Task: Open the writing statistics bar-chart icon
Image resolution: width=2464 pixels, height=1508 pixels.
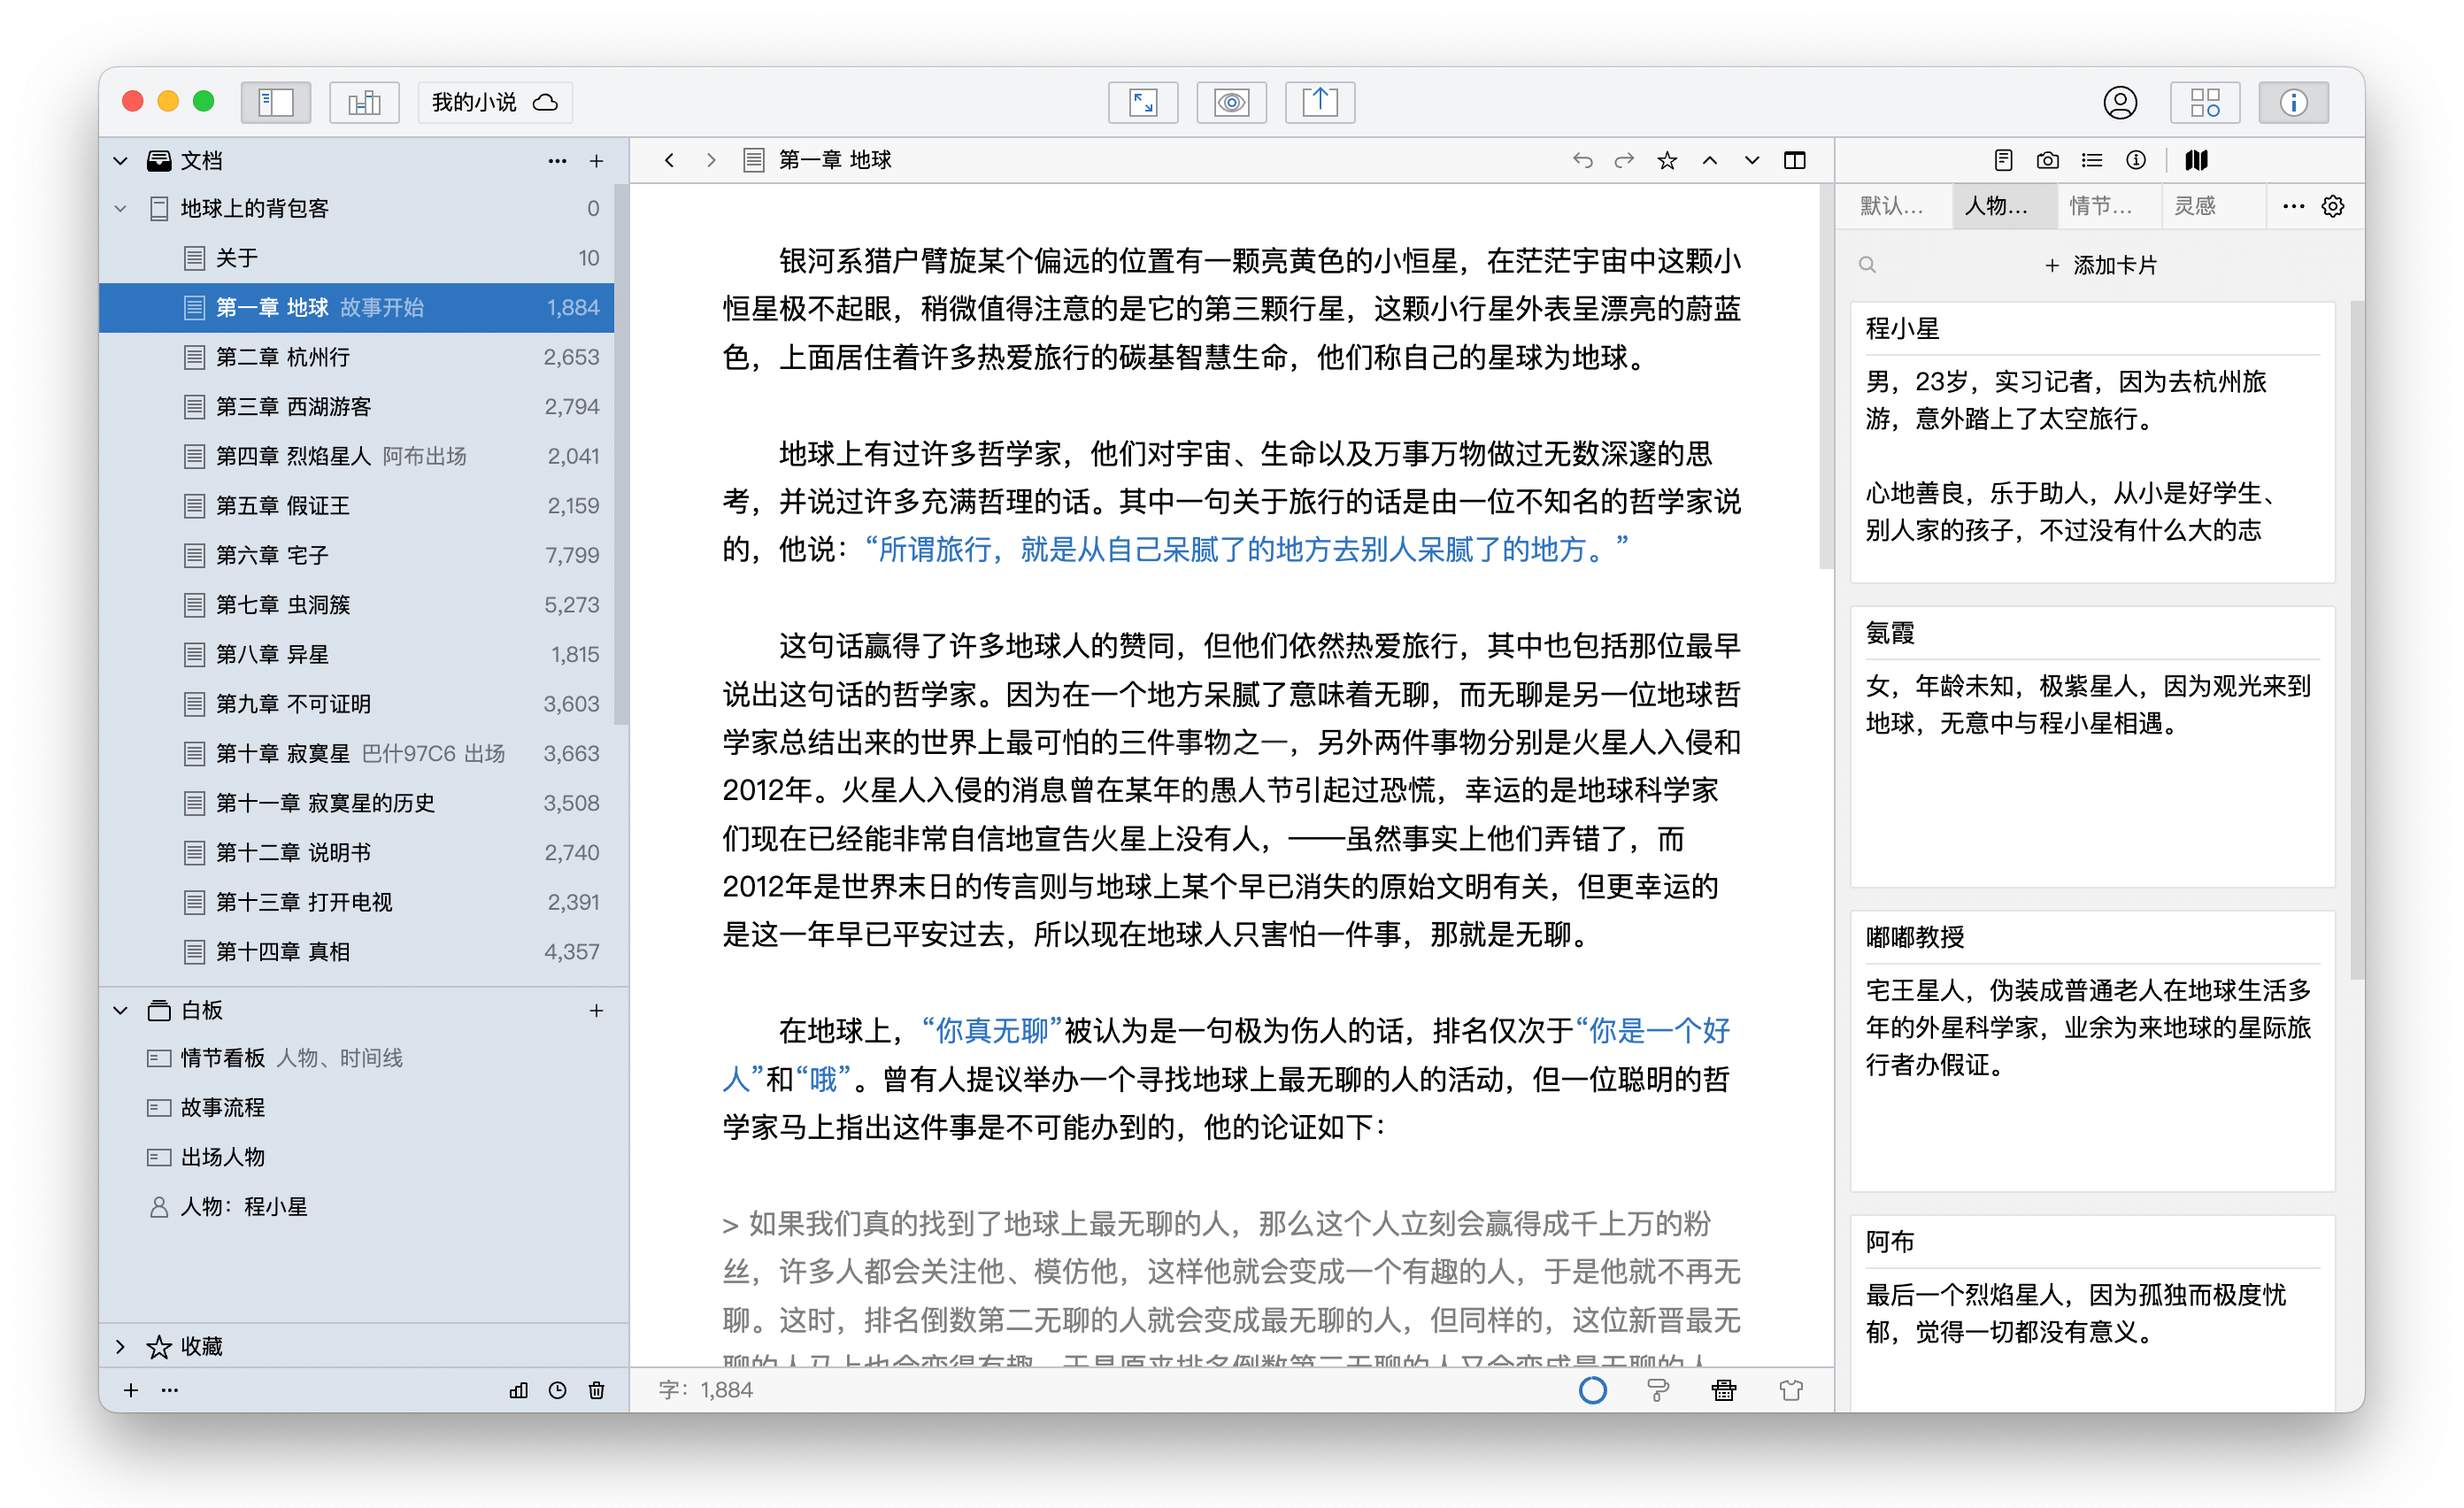Action: pyautogui.click(x=518, y=1390)
